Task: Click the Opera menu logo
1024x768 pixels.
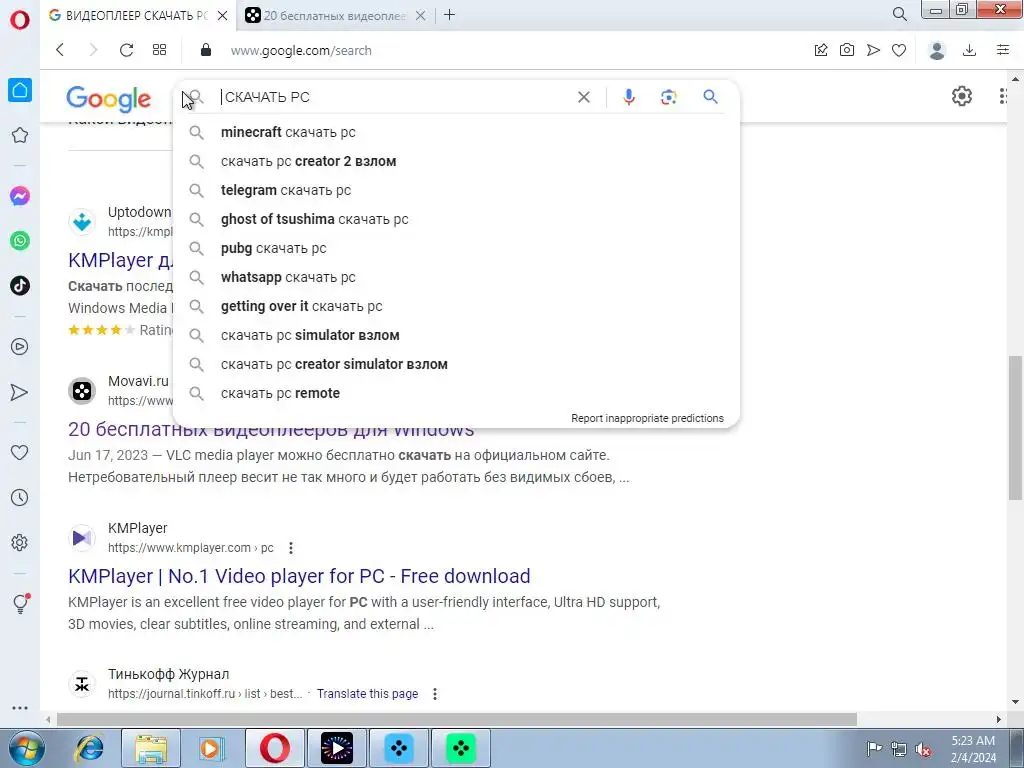Action: (x=20, y=20)
